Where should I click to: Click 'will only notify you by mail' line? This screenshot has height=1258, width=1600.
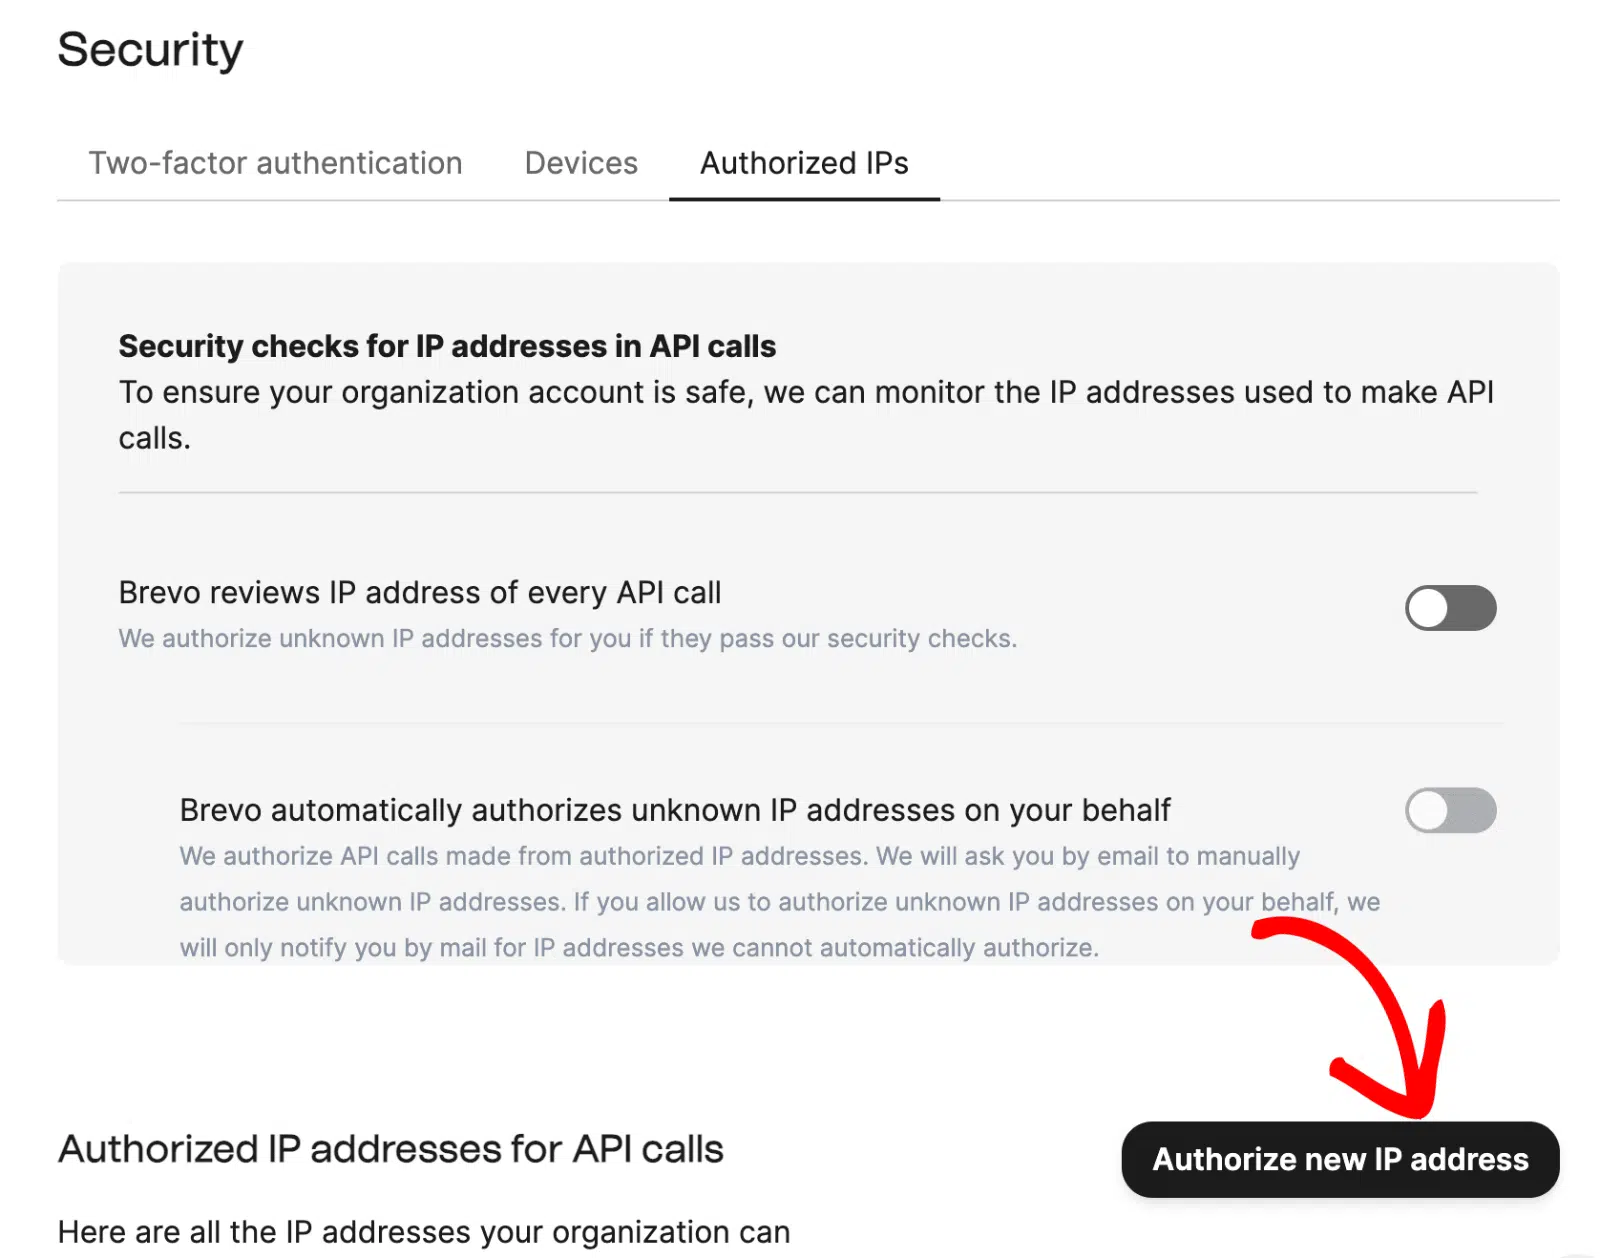pos(639,947)
